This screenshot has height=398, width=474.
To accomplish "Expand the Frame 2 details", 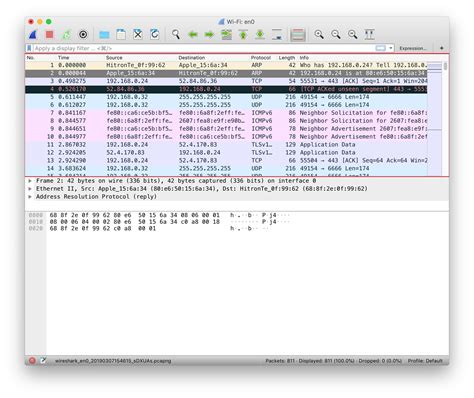I will [x=30, y=181].
